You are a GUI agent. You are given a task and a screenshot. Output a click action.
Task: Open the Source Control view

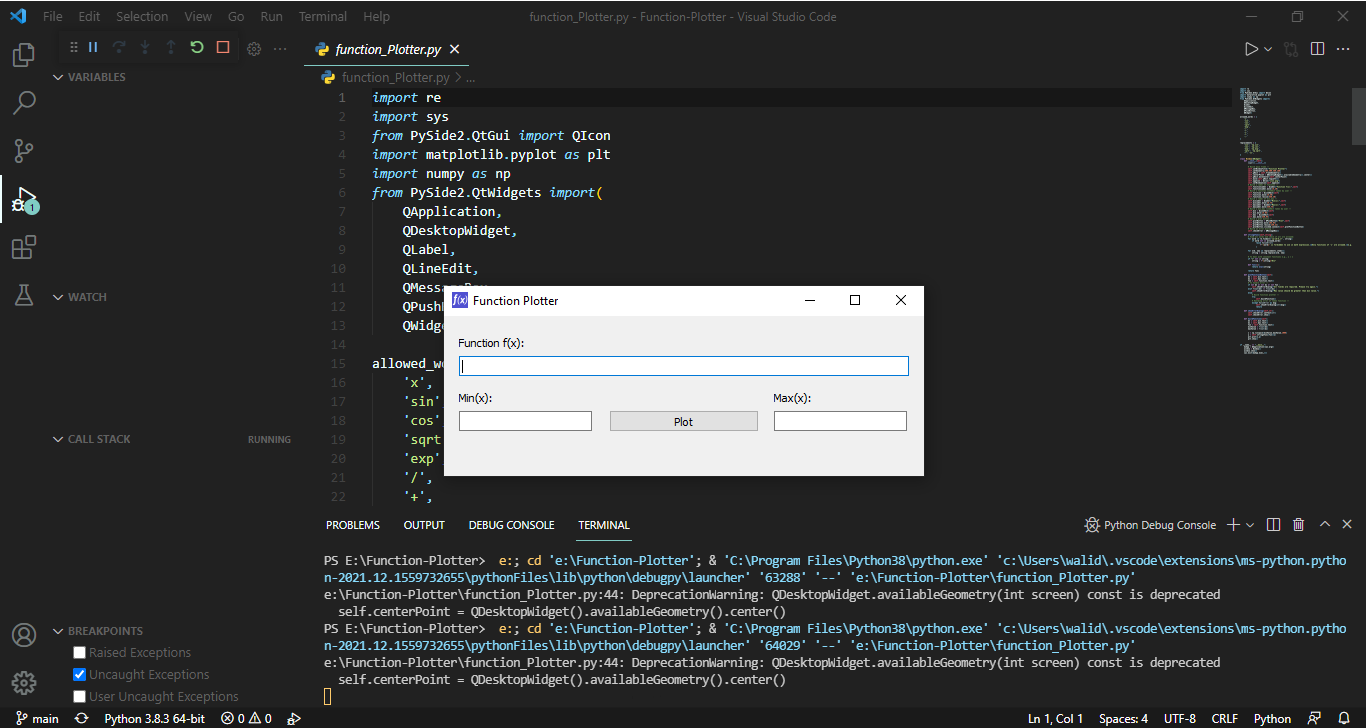[24, 150]
